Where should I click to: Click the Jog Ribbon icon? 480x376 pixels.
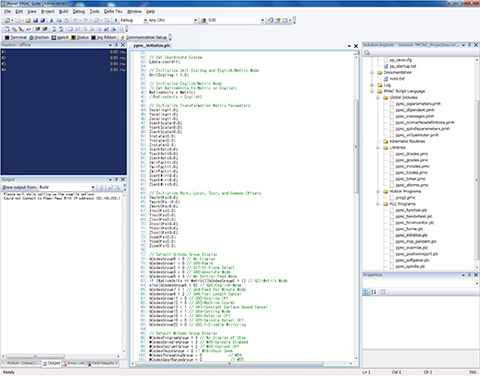(x=94, y=37)
